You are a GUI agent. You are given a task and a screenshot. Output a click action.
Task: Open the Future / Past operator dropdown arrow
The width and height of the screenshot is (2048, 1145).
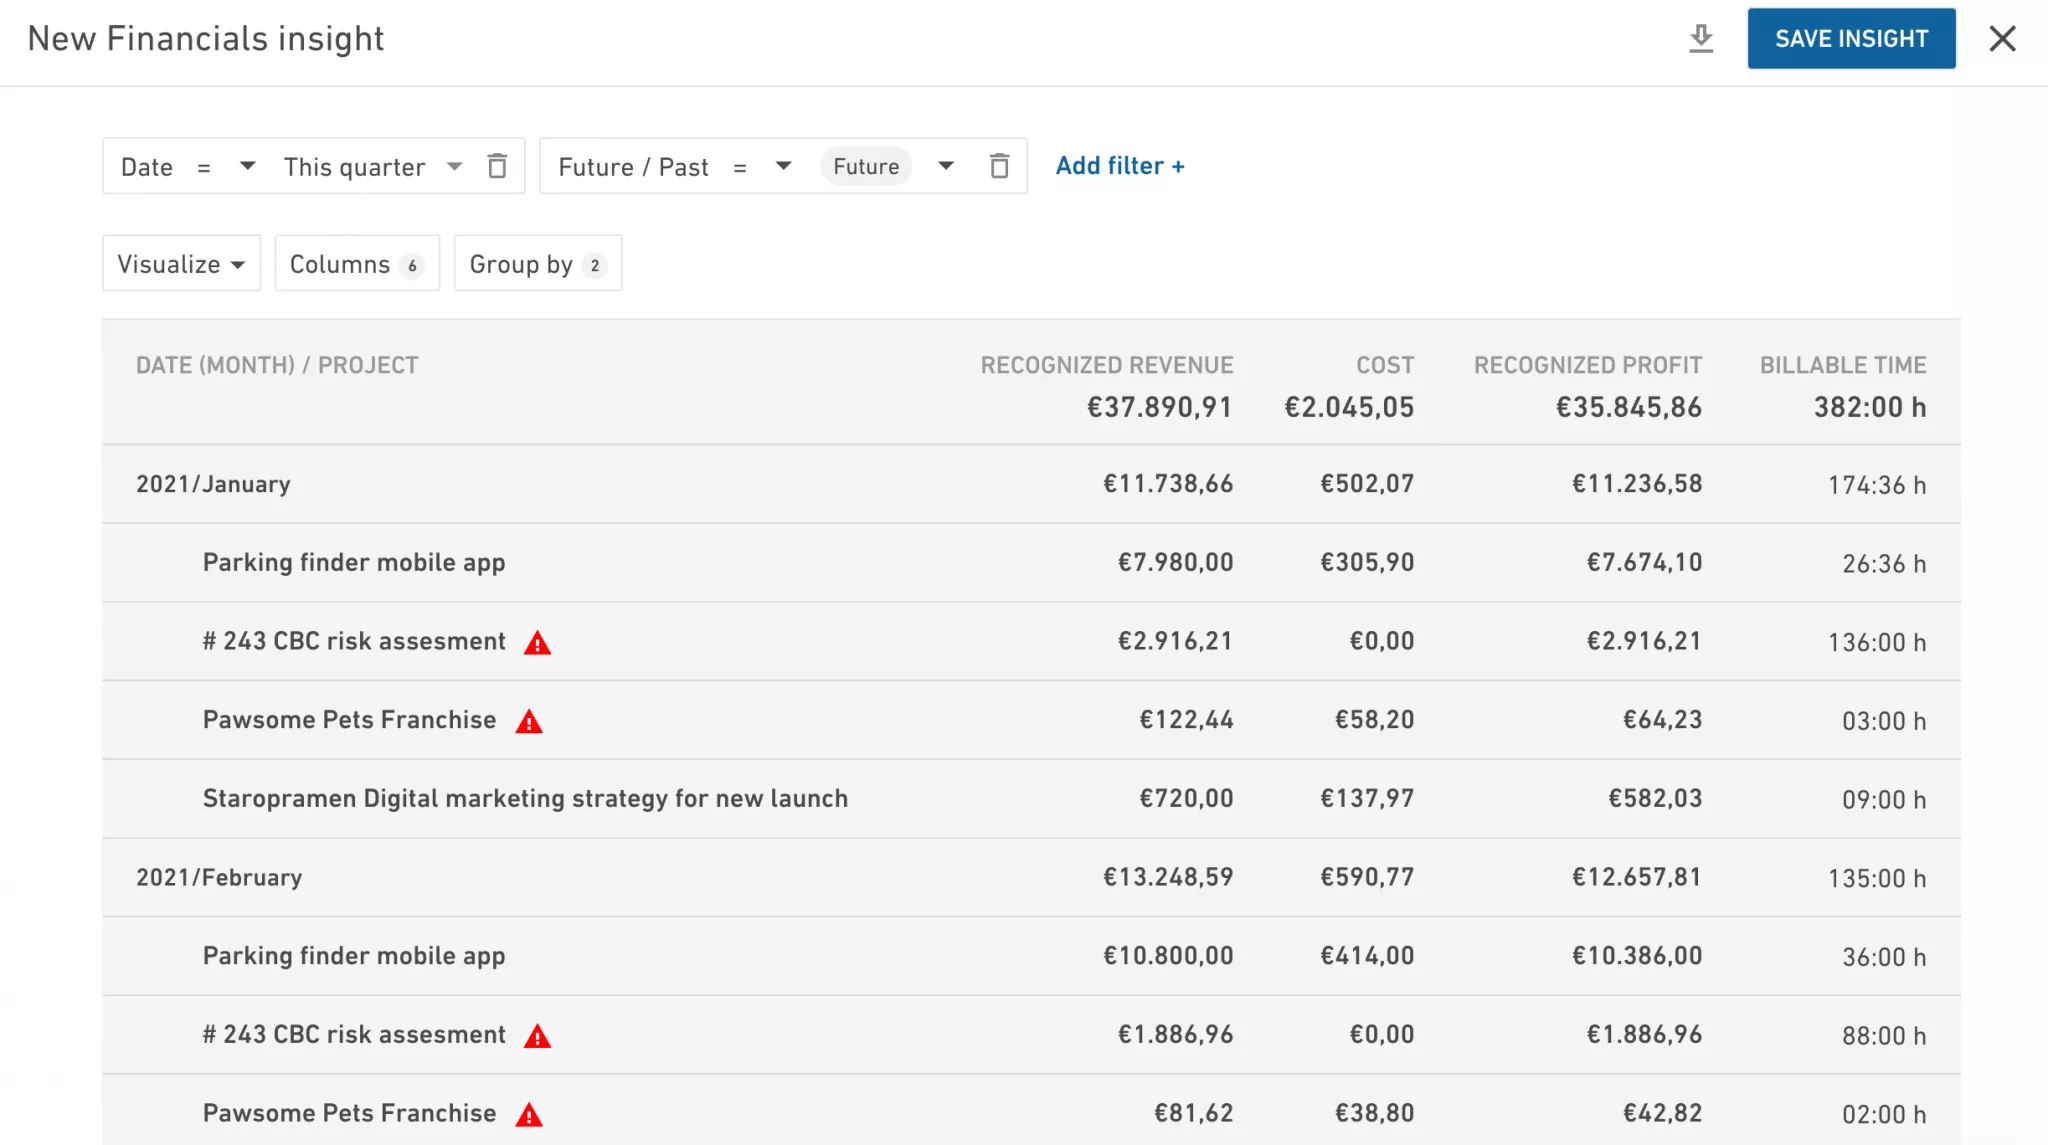(x=783, y=166)
